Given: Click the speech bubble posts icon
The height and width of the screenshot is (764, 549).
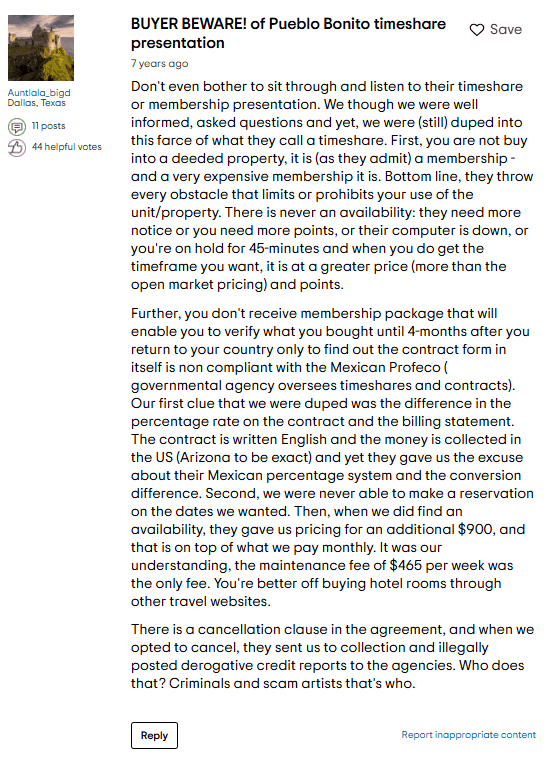Looking at the screenshot, I should click(x=17, y=127).
